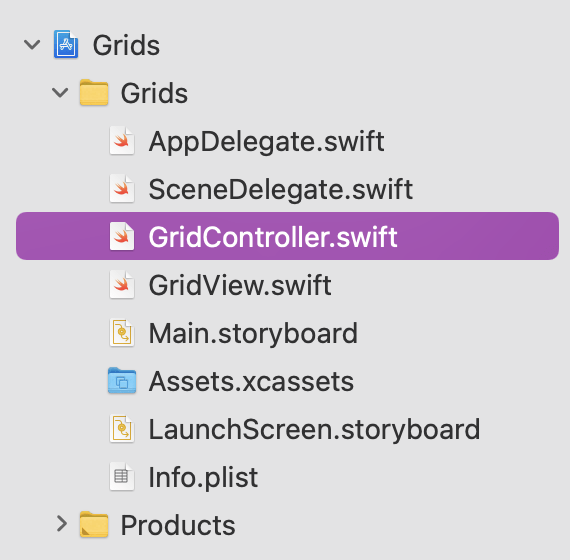Click the AppDelegate.swift Swift file icon
Image resolution: width=570 pixels, height=560 pixels.
[122, 141]
